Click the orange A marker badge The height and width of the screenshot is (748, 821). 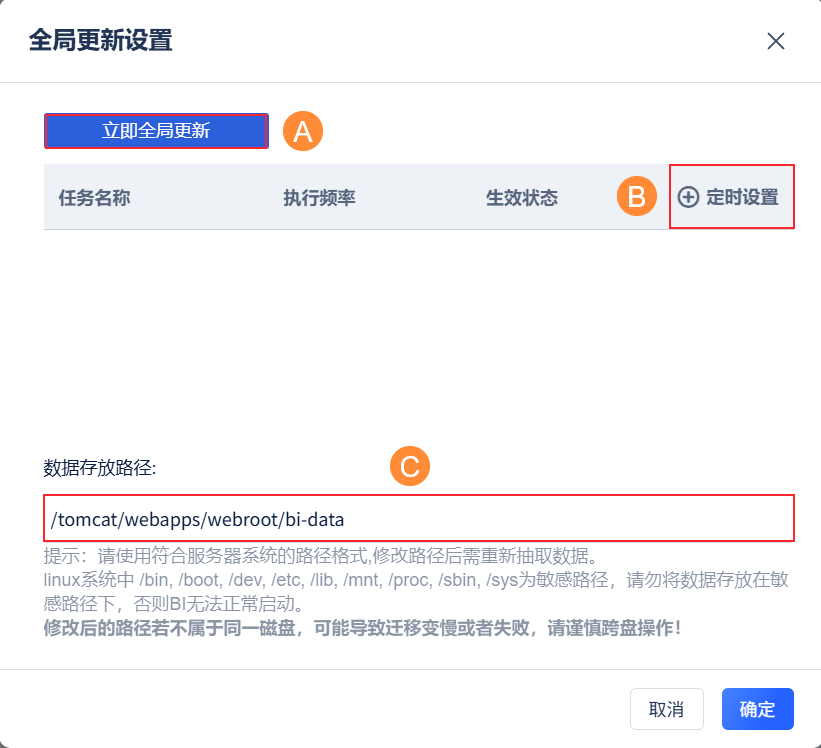(303, 131)
